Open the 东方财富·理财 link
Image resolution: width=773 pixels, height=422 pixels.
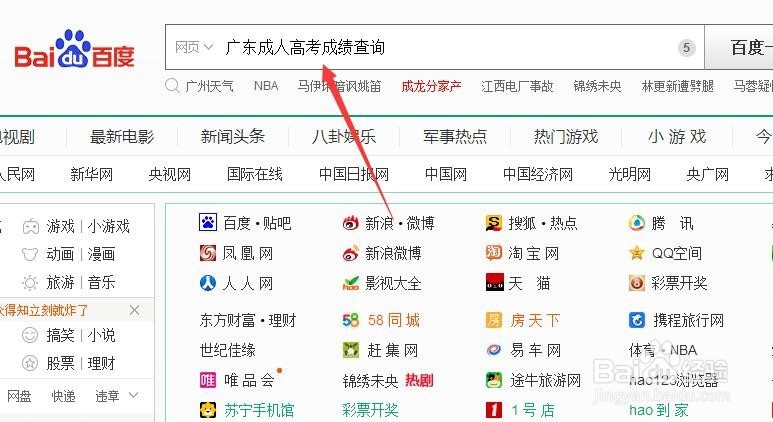click(248, 320)
